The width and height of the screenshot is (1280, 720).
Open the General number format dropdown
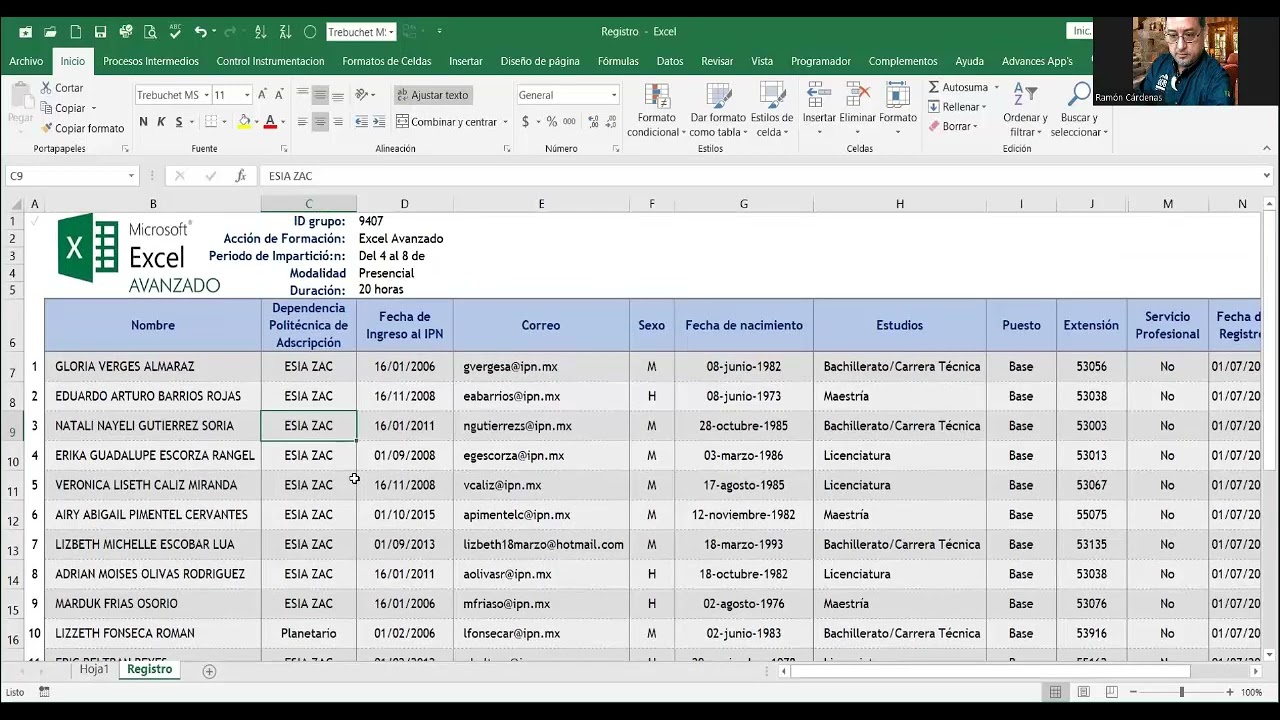(x=614, y=95)
